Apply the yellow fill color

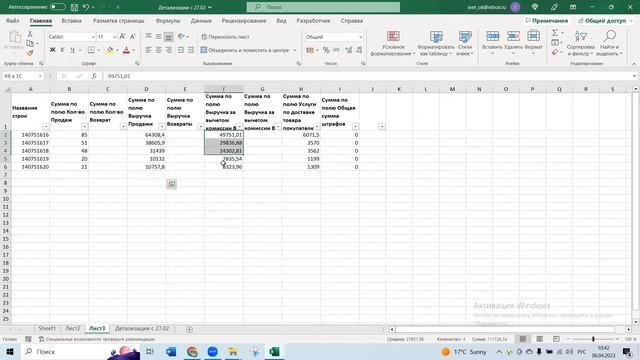[110, 50]
